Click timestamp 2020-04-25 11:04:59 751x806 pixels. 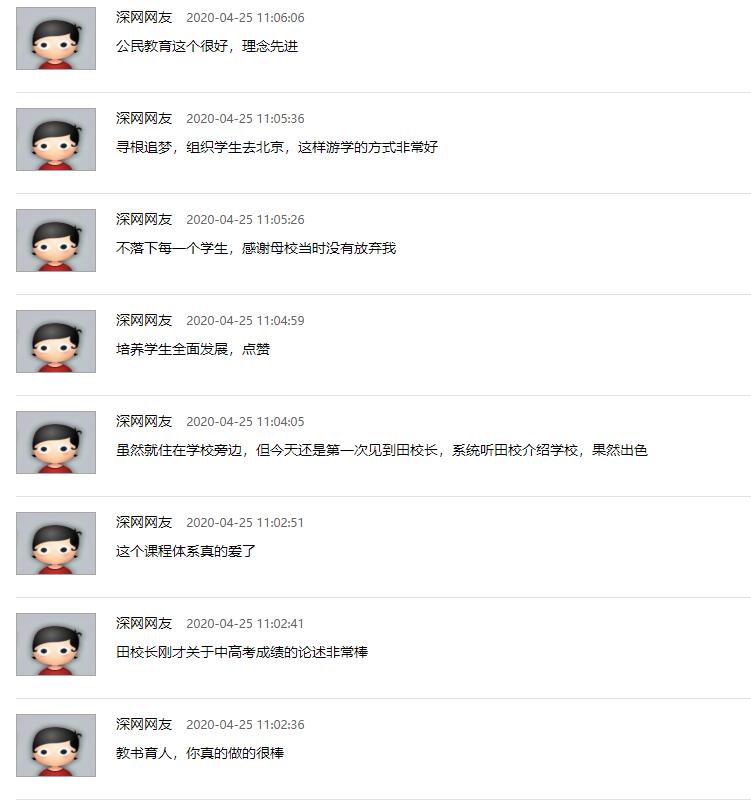(245, 321)
